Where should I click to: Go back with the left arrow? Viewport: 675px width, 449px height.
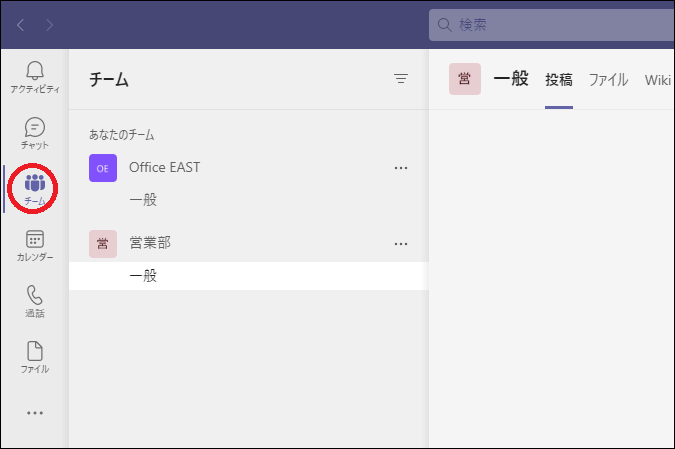click(21, 24)
